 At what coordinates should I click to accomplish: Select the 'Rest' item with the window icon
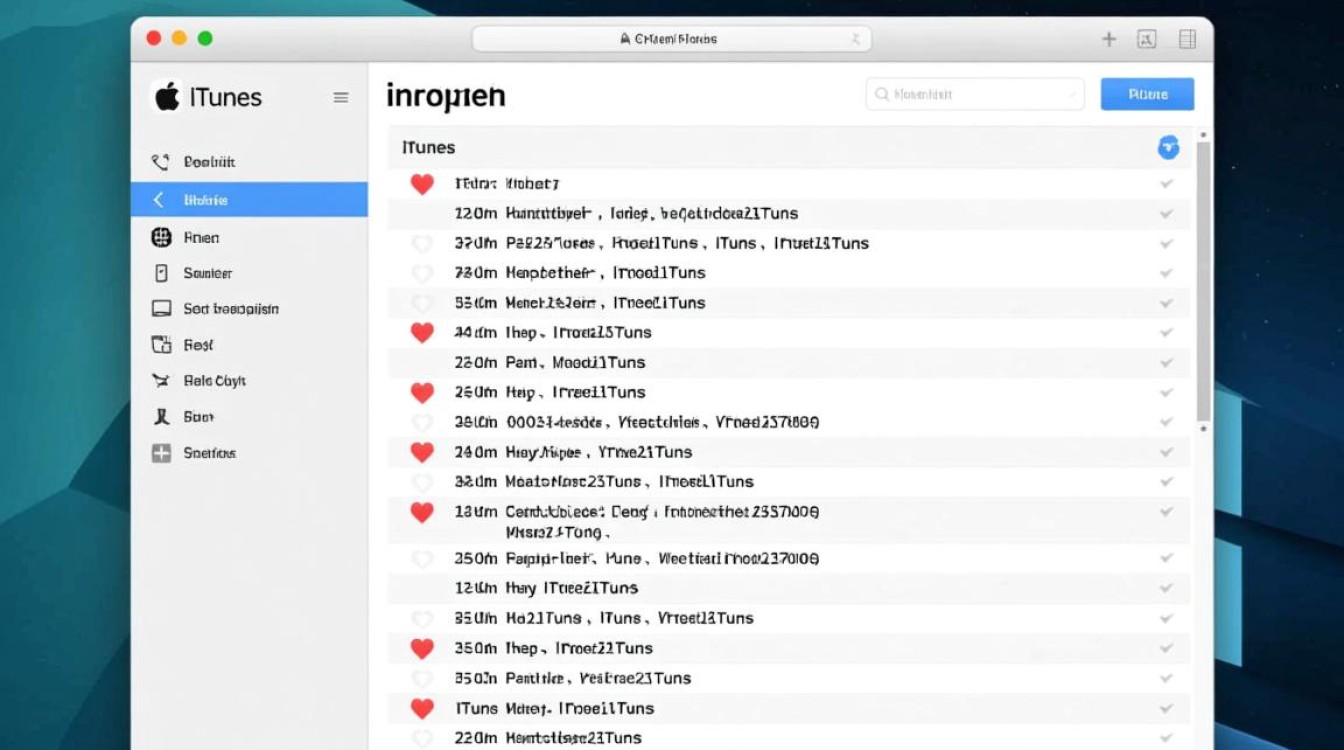[x=249, y=345]
